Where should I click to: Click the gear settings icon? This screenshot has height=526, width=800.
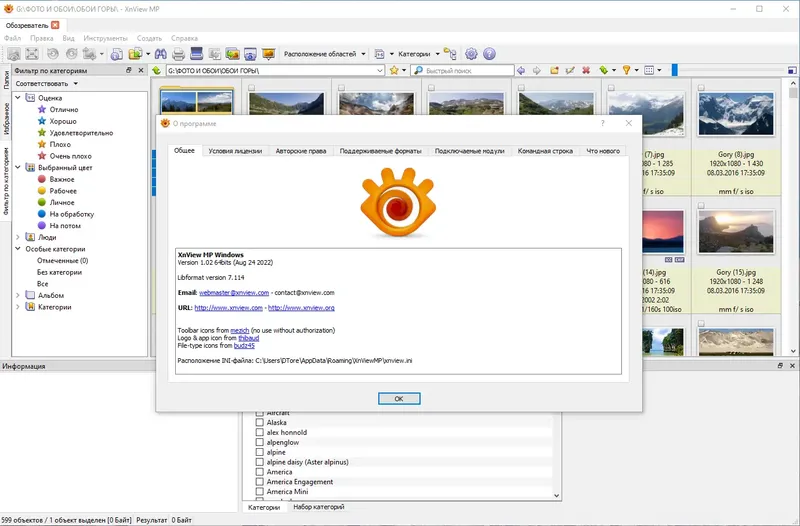pos(471,54)
